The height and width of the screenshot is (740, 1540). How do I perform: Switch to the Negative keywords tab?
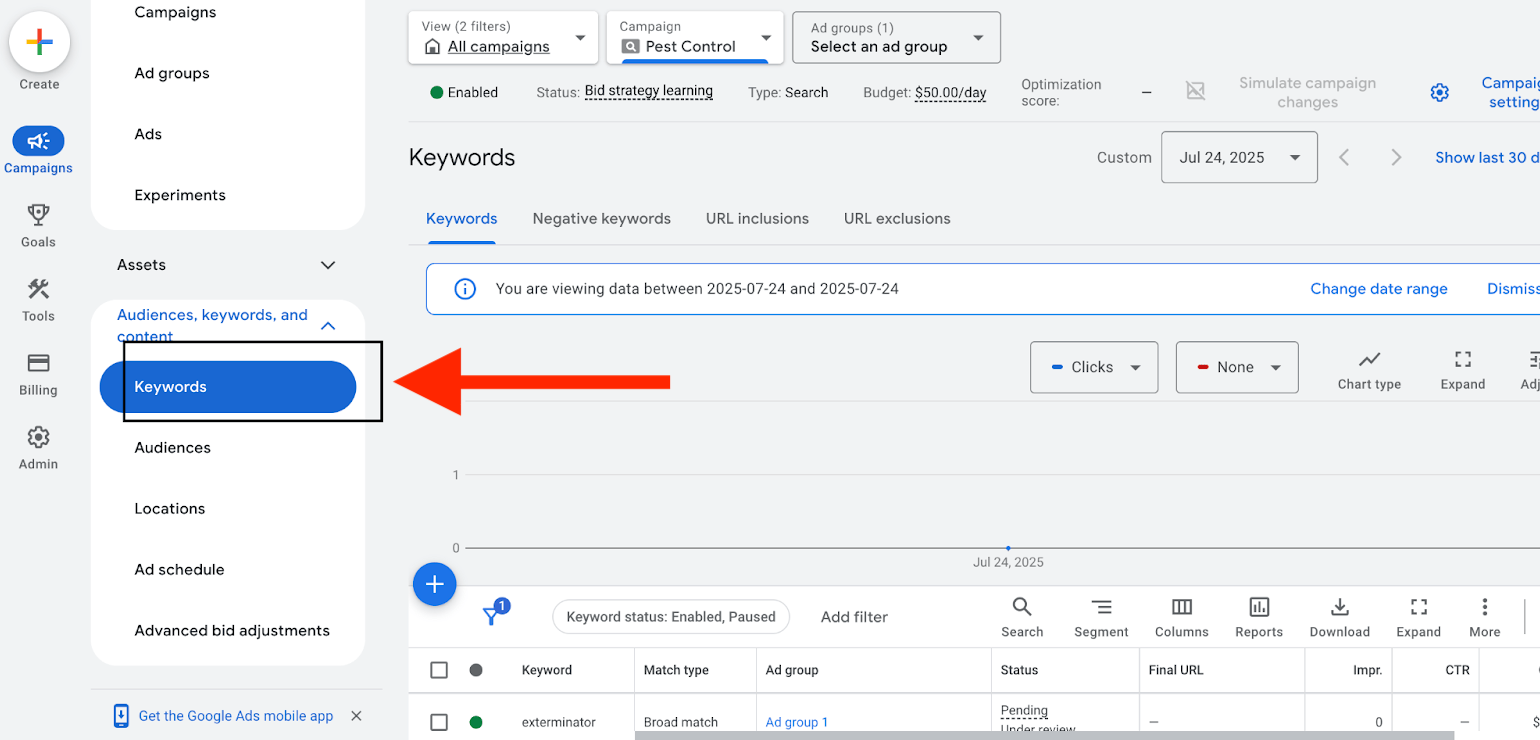pos(601,219)
